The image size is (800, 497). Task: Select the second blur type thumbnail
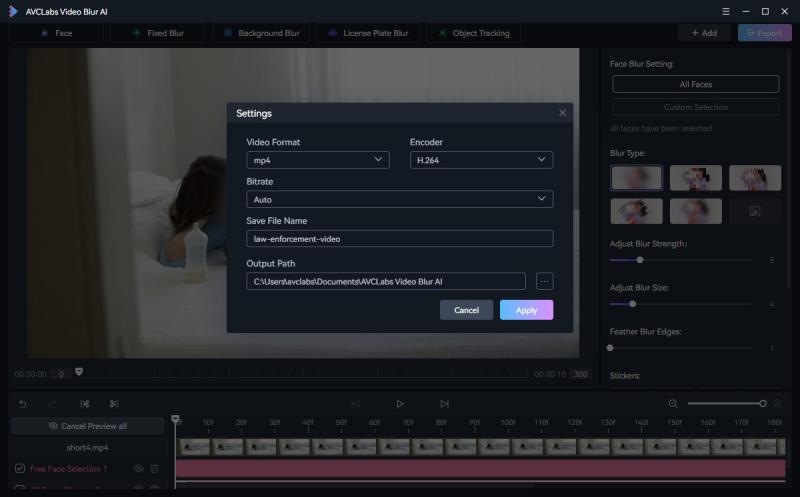coord(695,178)
